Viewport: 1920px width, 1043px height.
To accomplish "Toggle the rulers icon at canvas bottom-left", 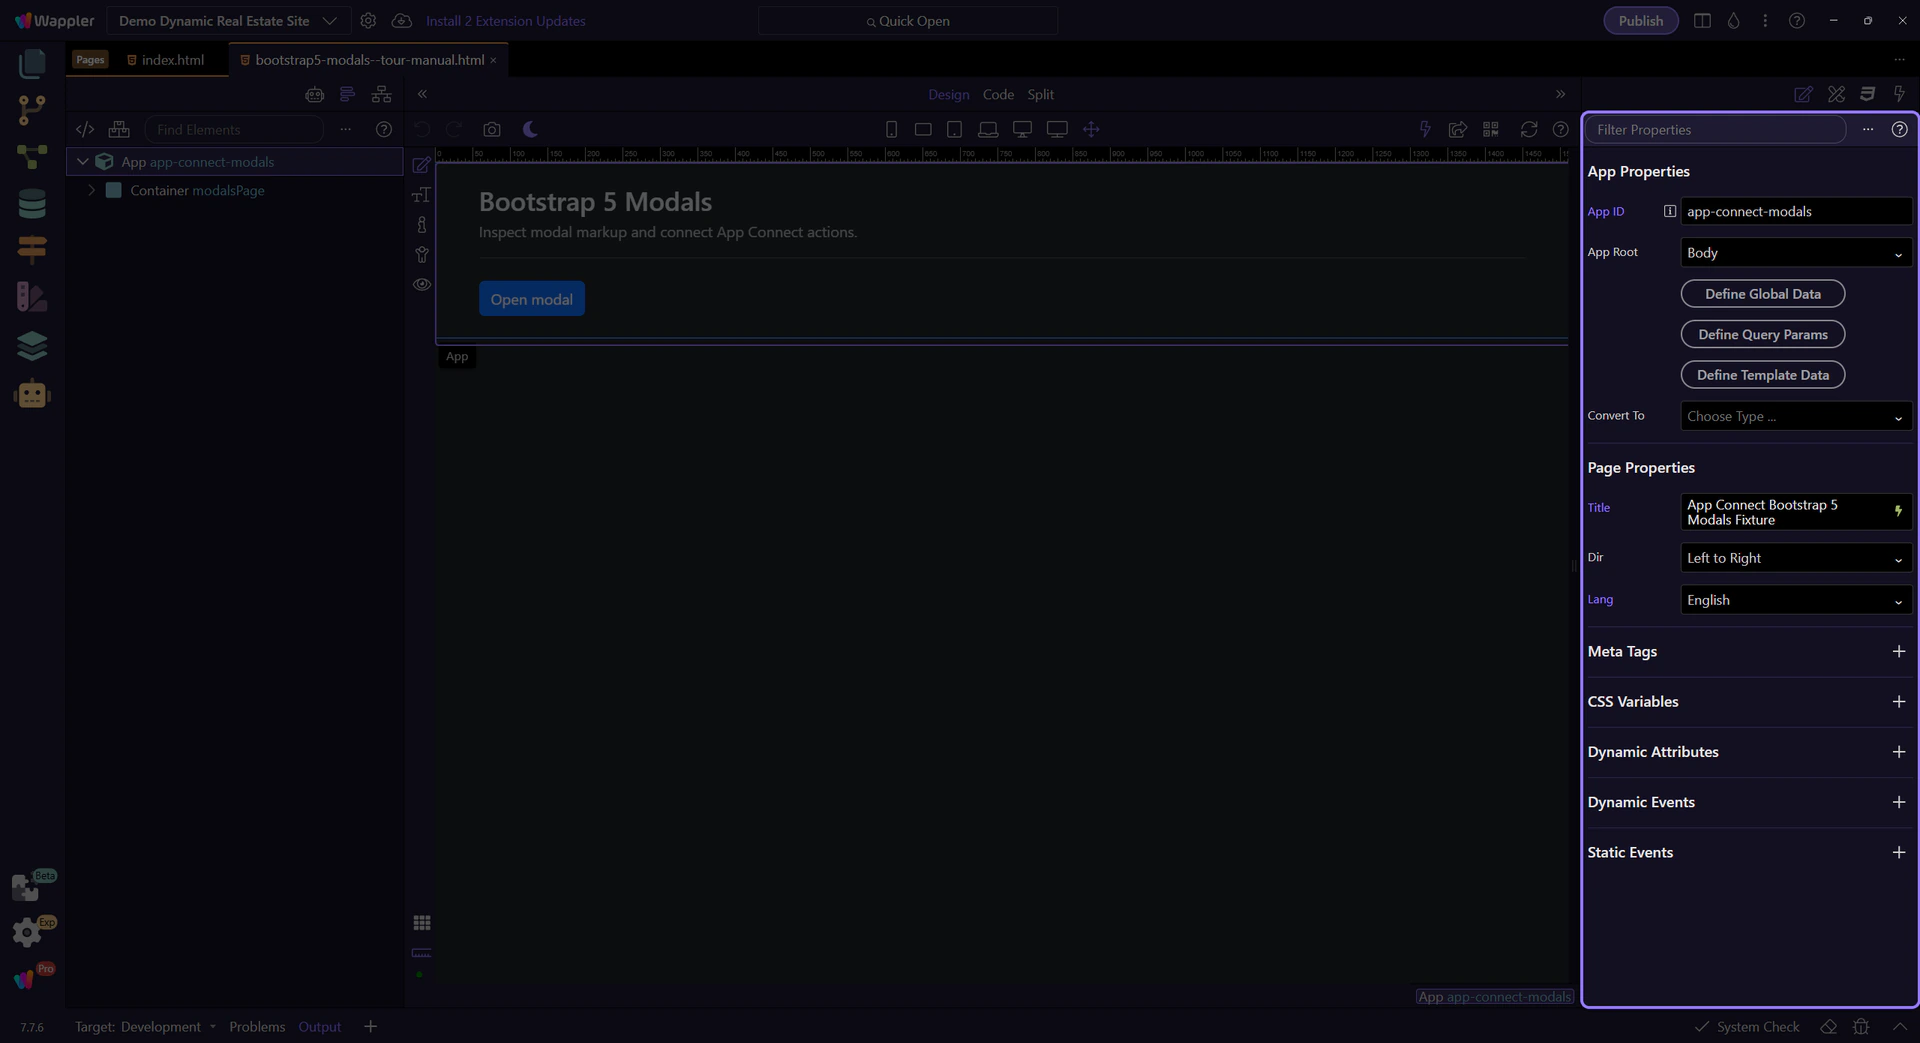I will pos(422,953).
